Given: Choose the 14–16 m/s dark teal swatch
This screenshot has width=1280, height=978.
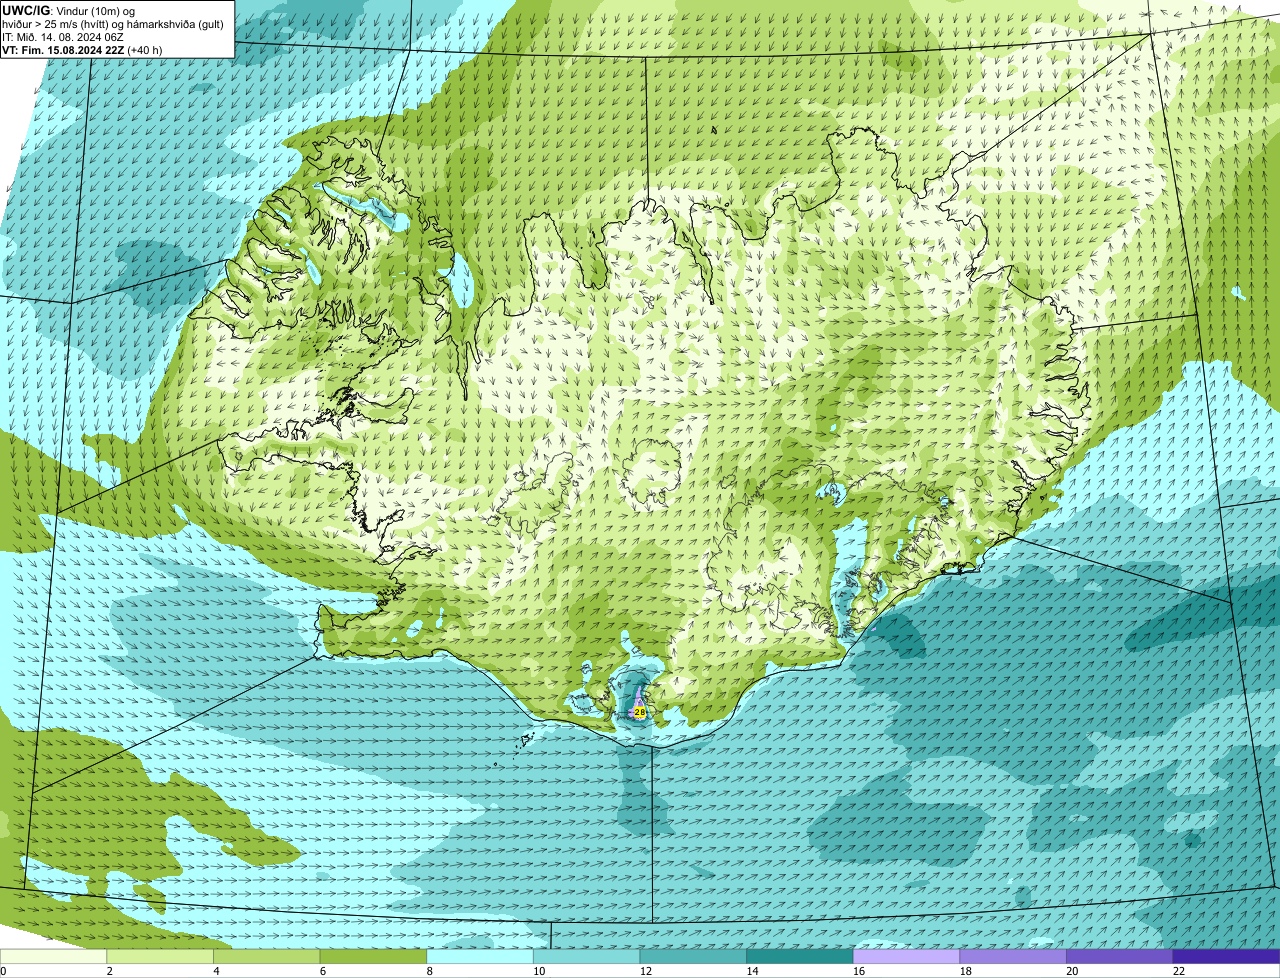Looking at the screenshot, I should pos(800,956).
